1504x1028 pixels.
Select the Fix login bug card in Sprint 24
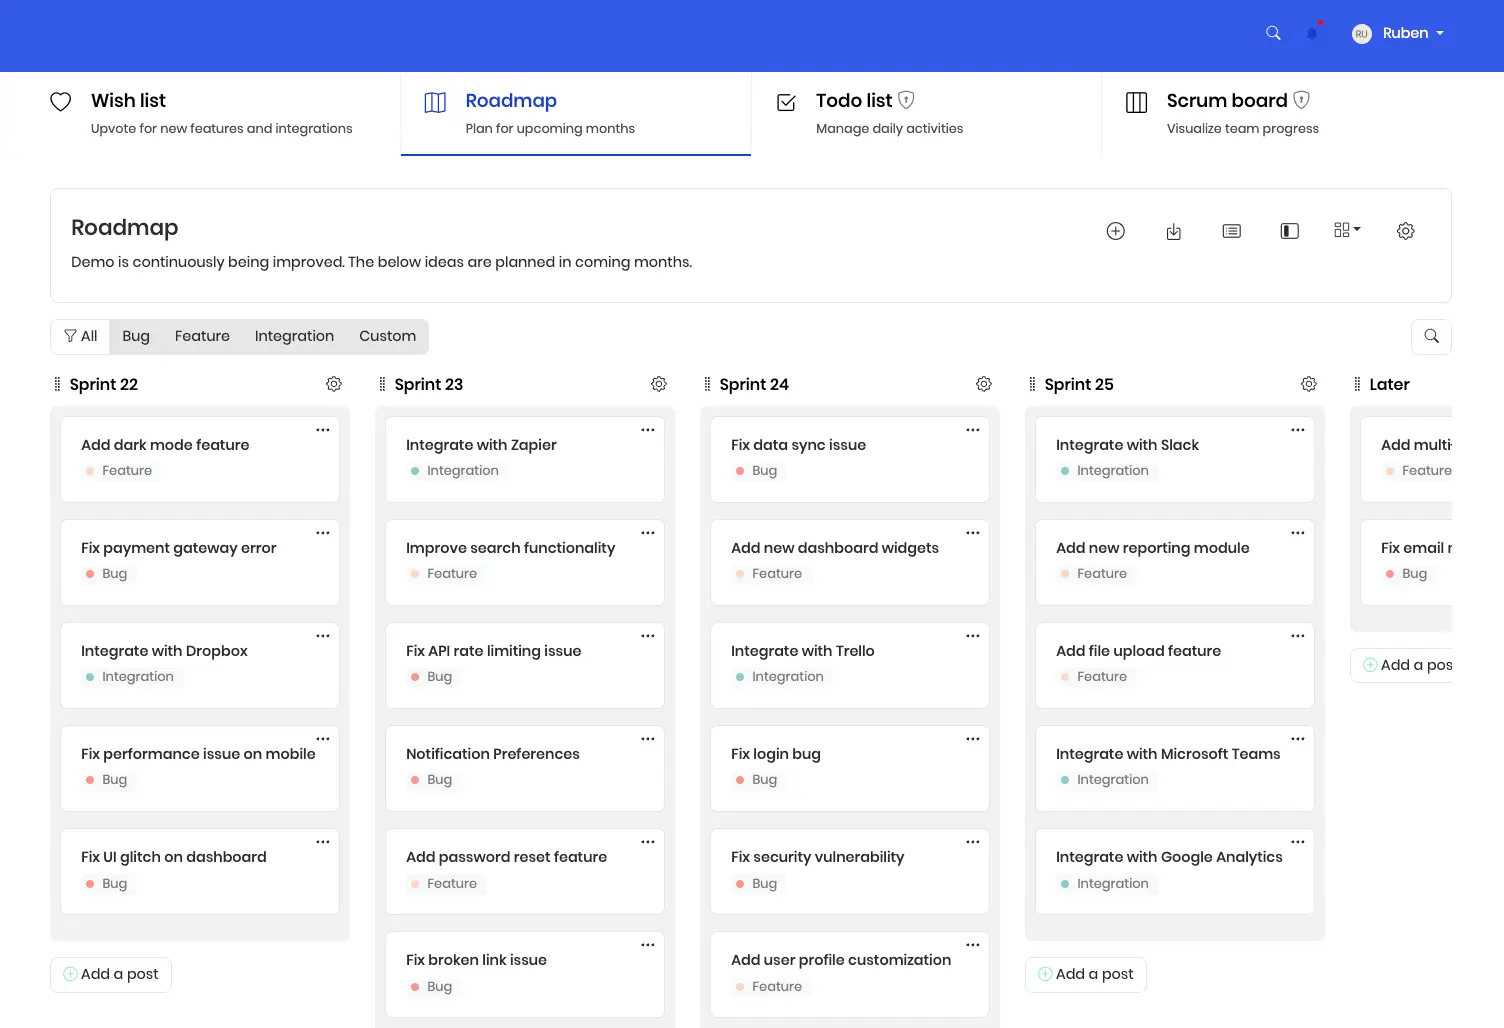[849, 766]
